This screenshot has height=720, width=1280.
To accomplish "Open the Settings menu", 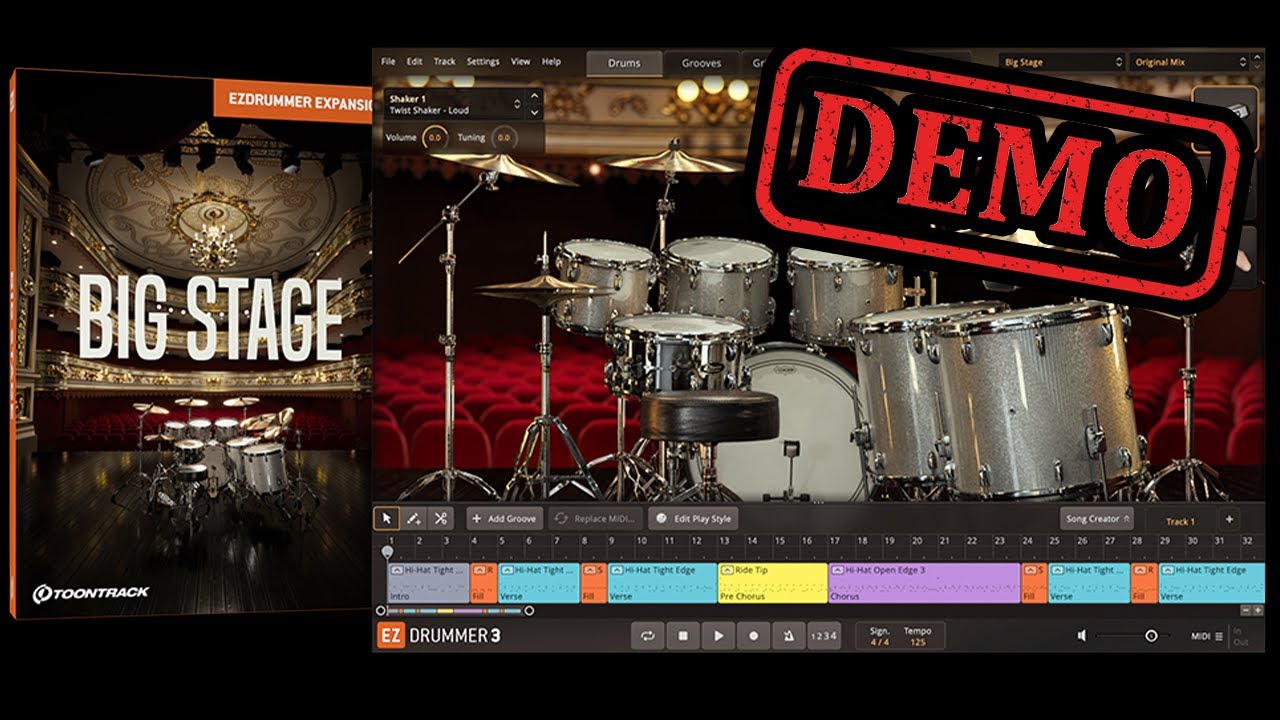I will click(x=483, y=62).
